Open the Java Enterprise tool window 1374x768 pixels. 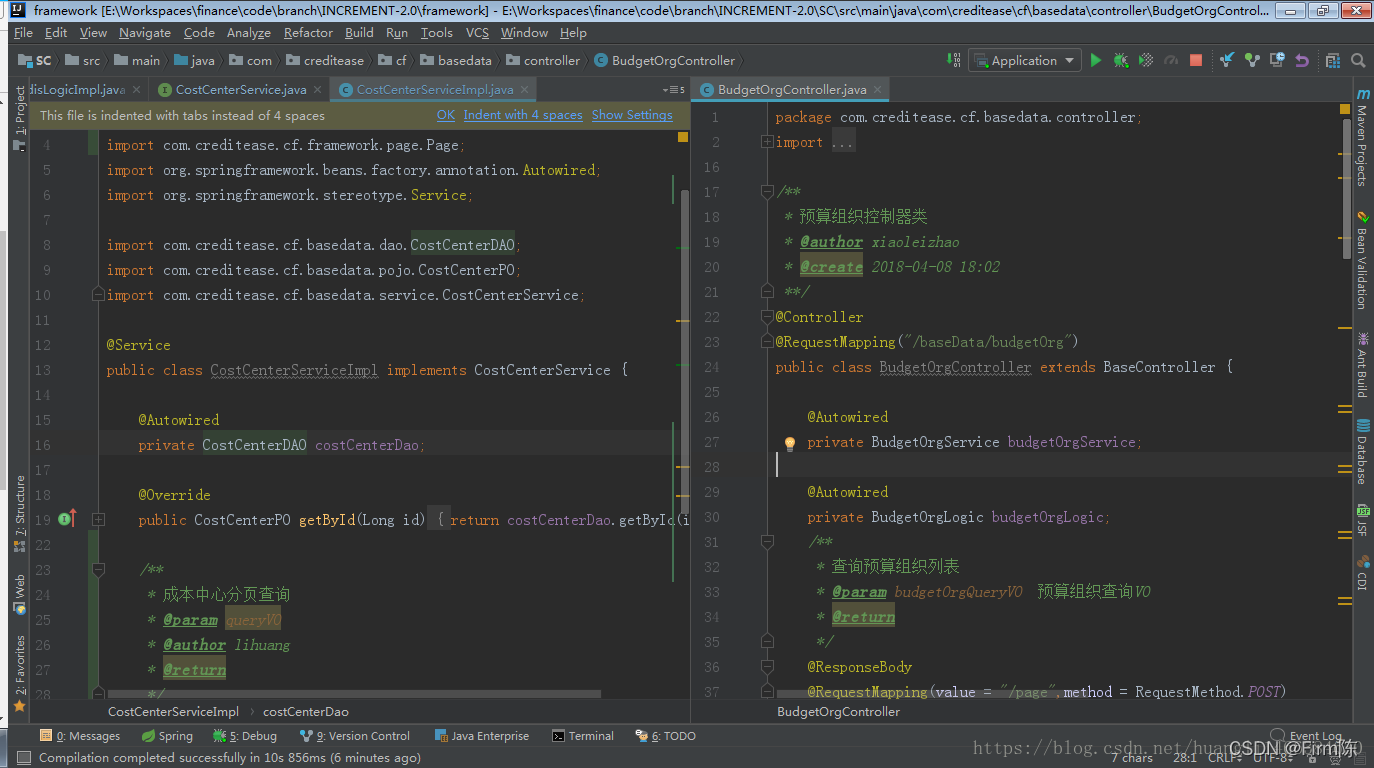[483, 736]
